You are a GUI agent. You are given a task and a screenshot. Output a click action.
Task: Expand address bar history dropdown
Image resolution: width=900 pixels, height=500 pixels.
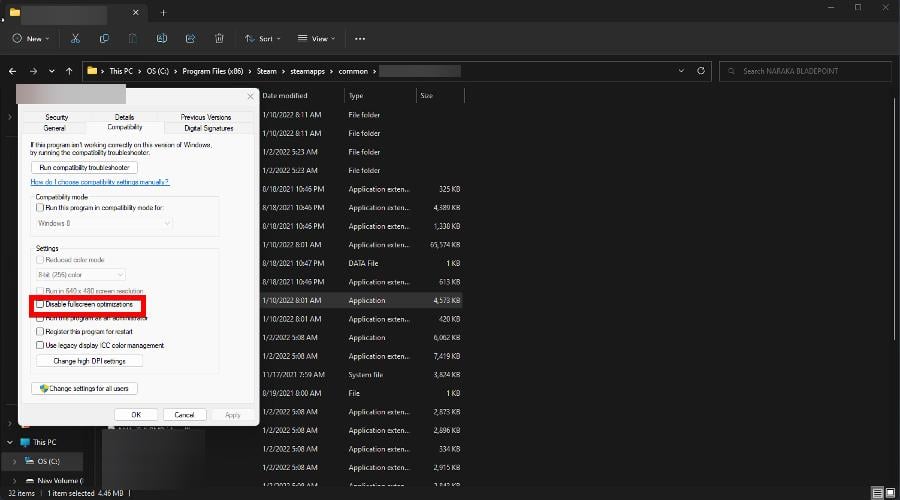tap(681, 71)
